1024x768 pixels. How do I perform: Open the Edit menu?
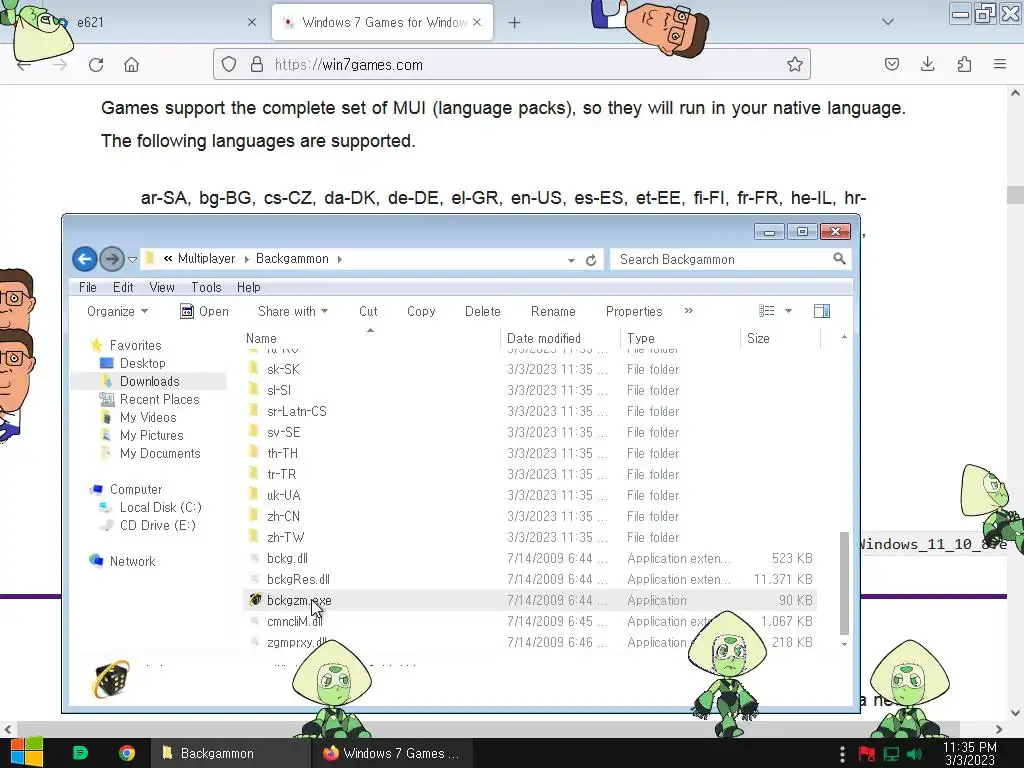(123, 287)
